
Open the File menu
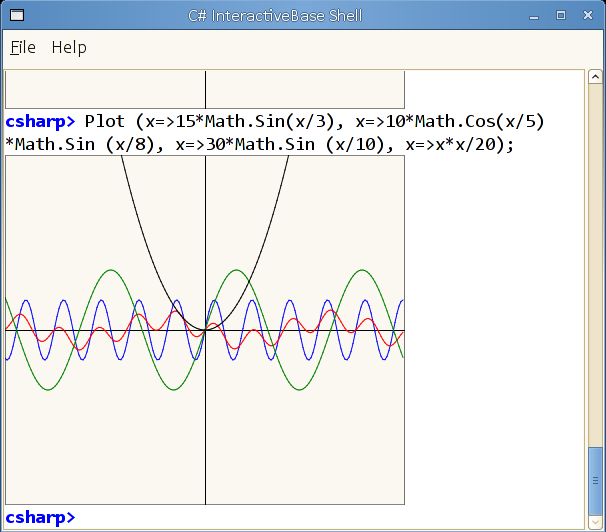pos(23,48)
